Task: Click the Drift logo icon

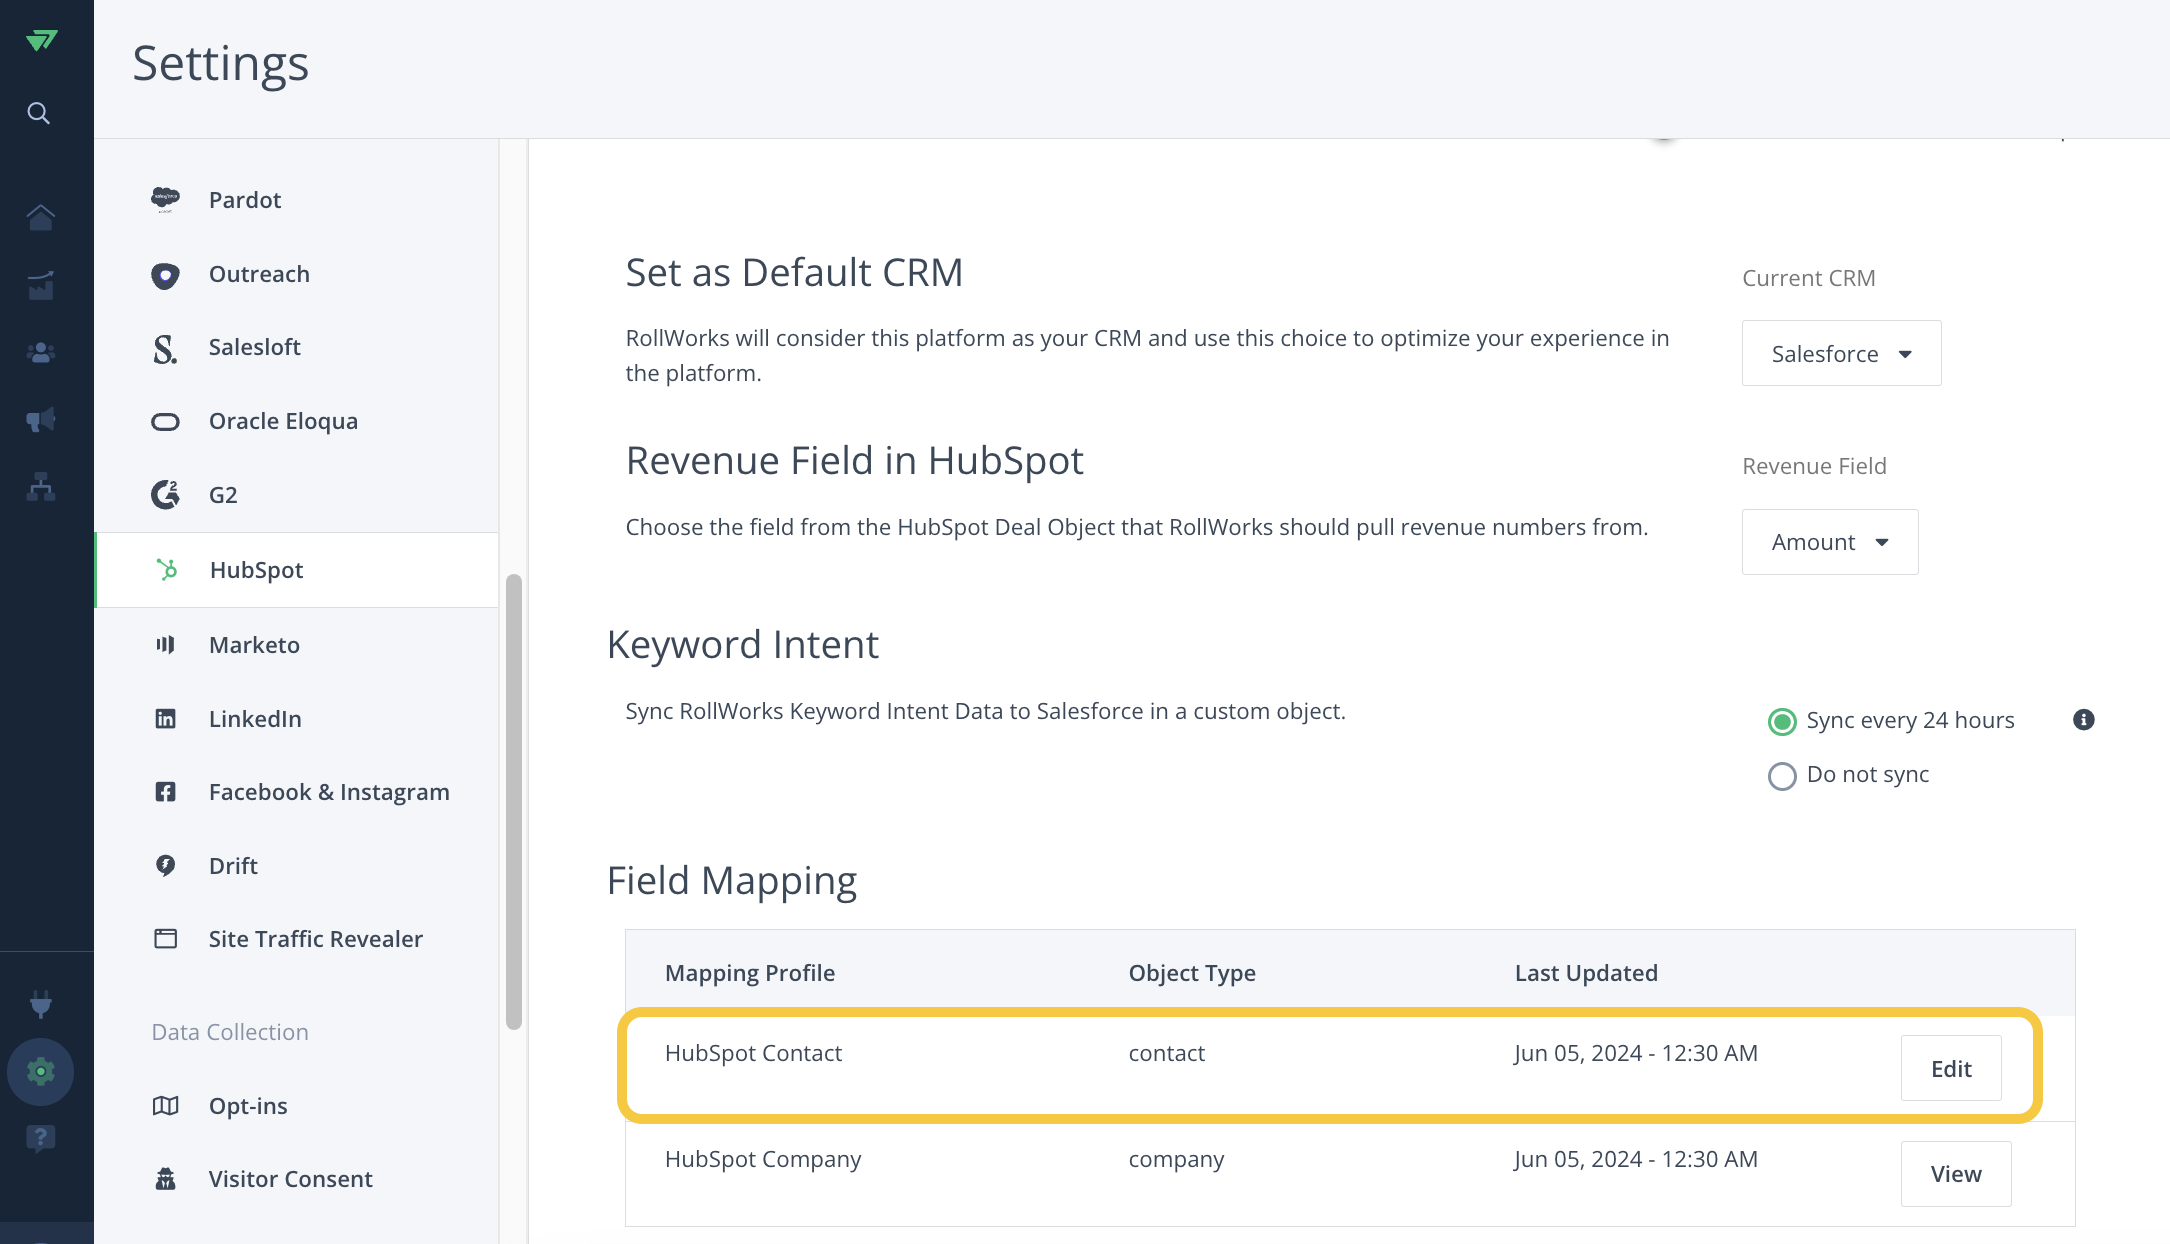Action: click(165, 865)
